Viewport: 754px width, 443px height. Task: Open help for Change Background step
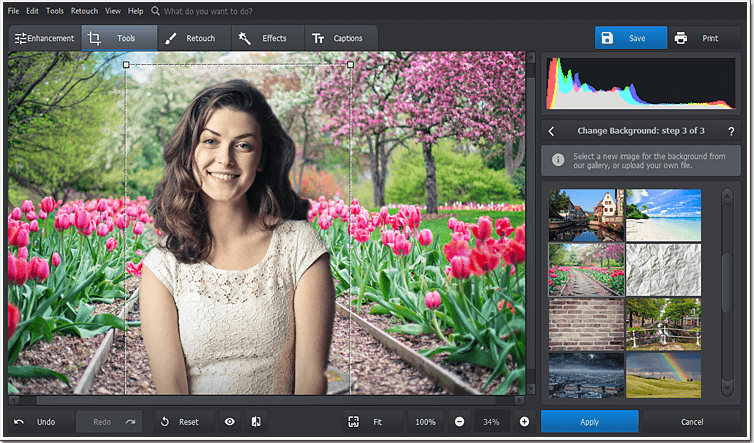click(731, 131)
